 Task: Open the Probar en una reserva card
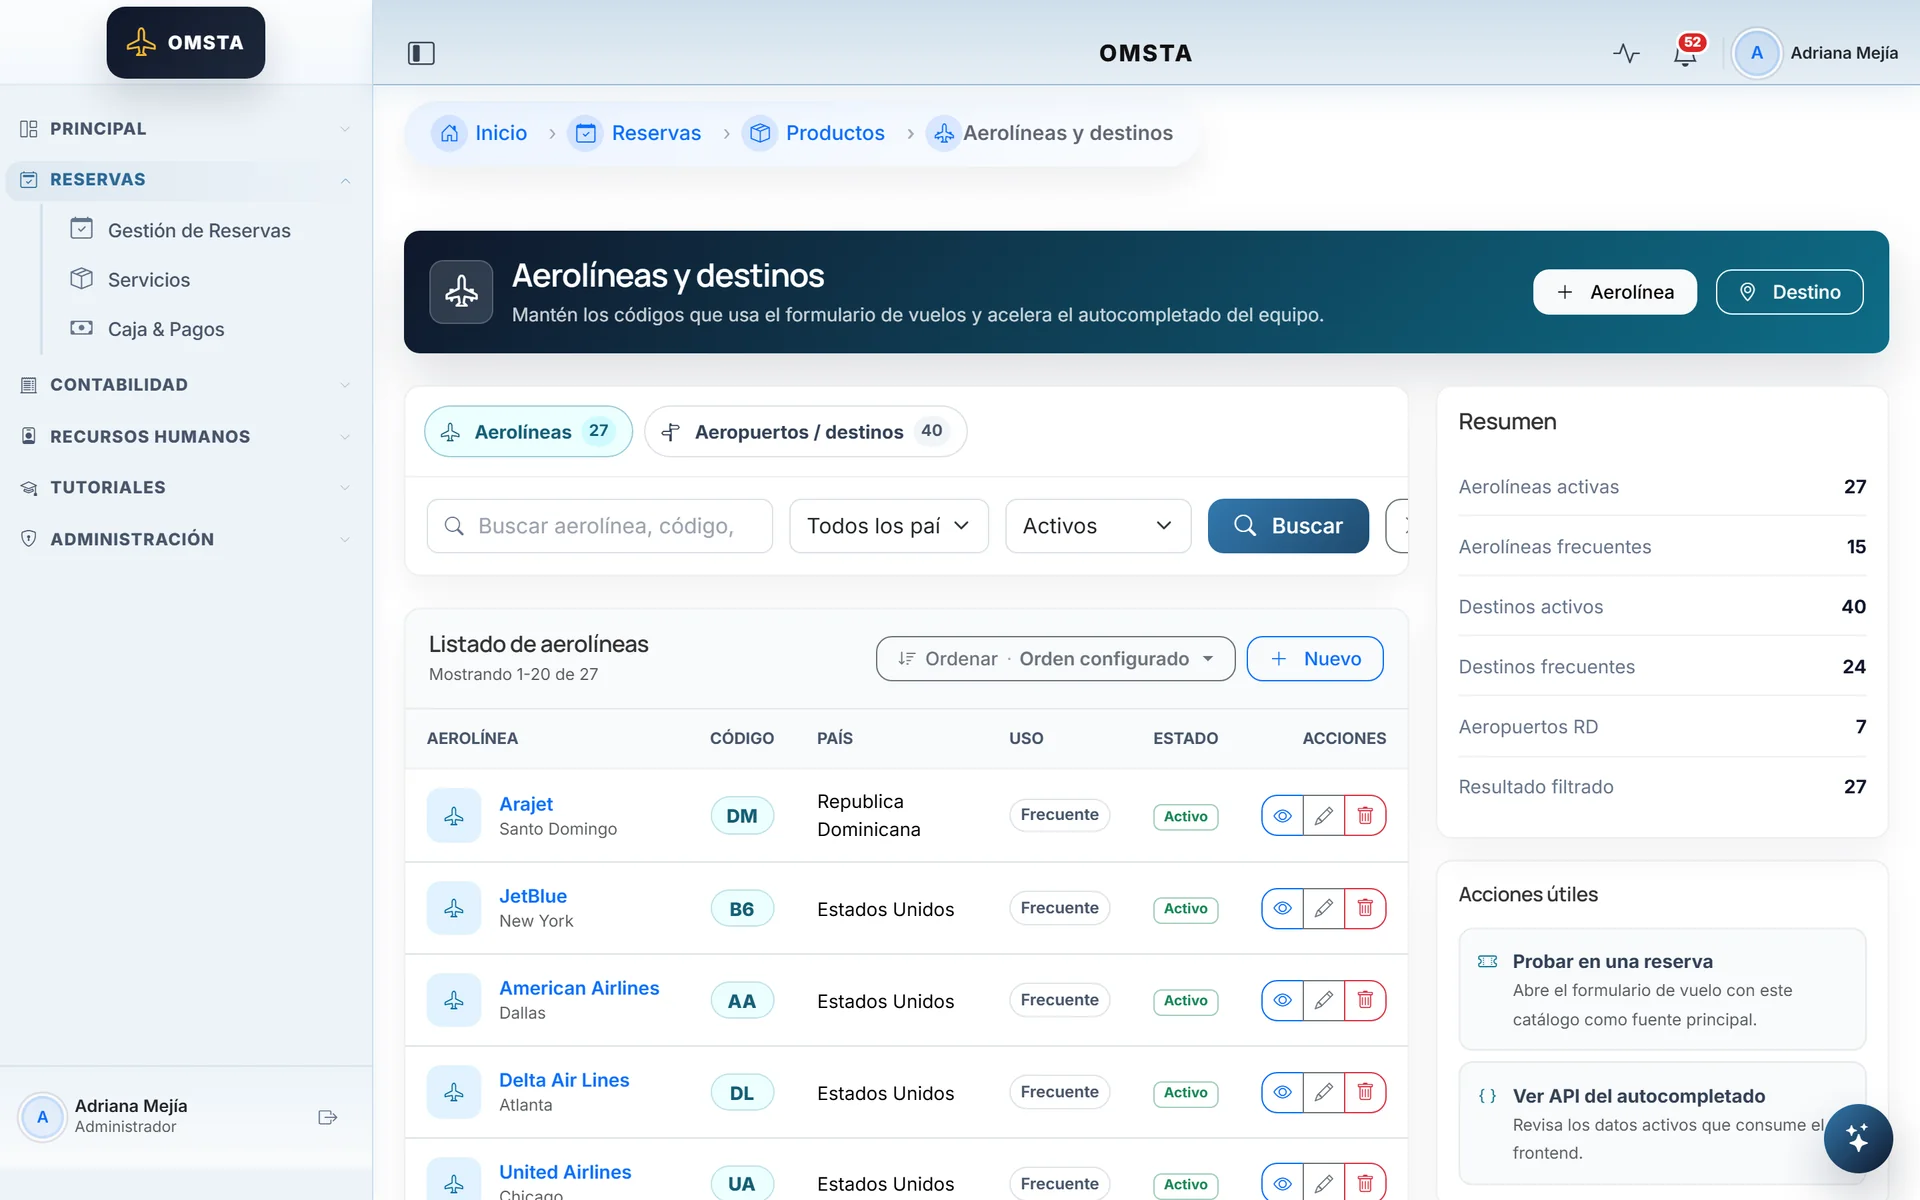point(1662,989)
